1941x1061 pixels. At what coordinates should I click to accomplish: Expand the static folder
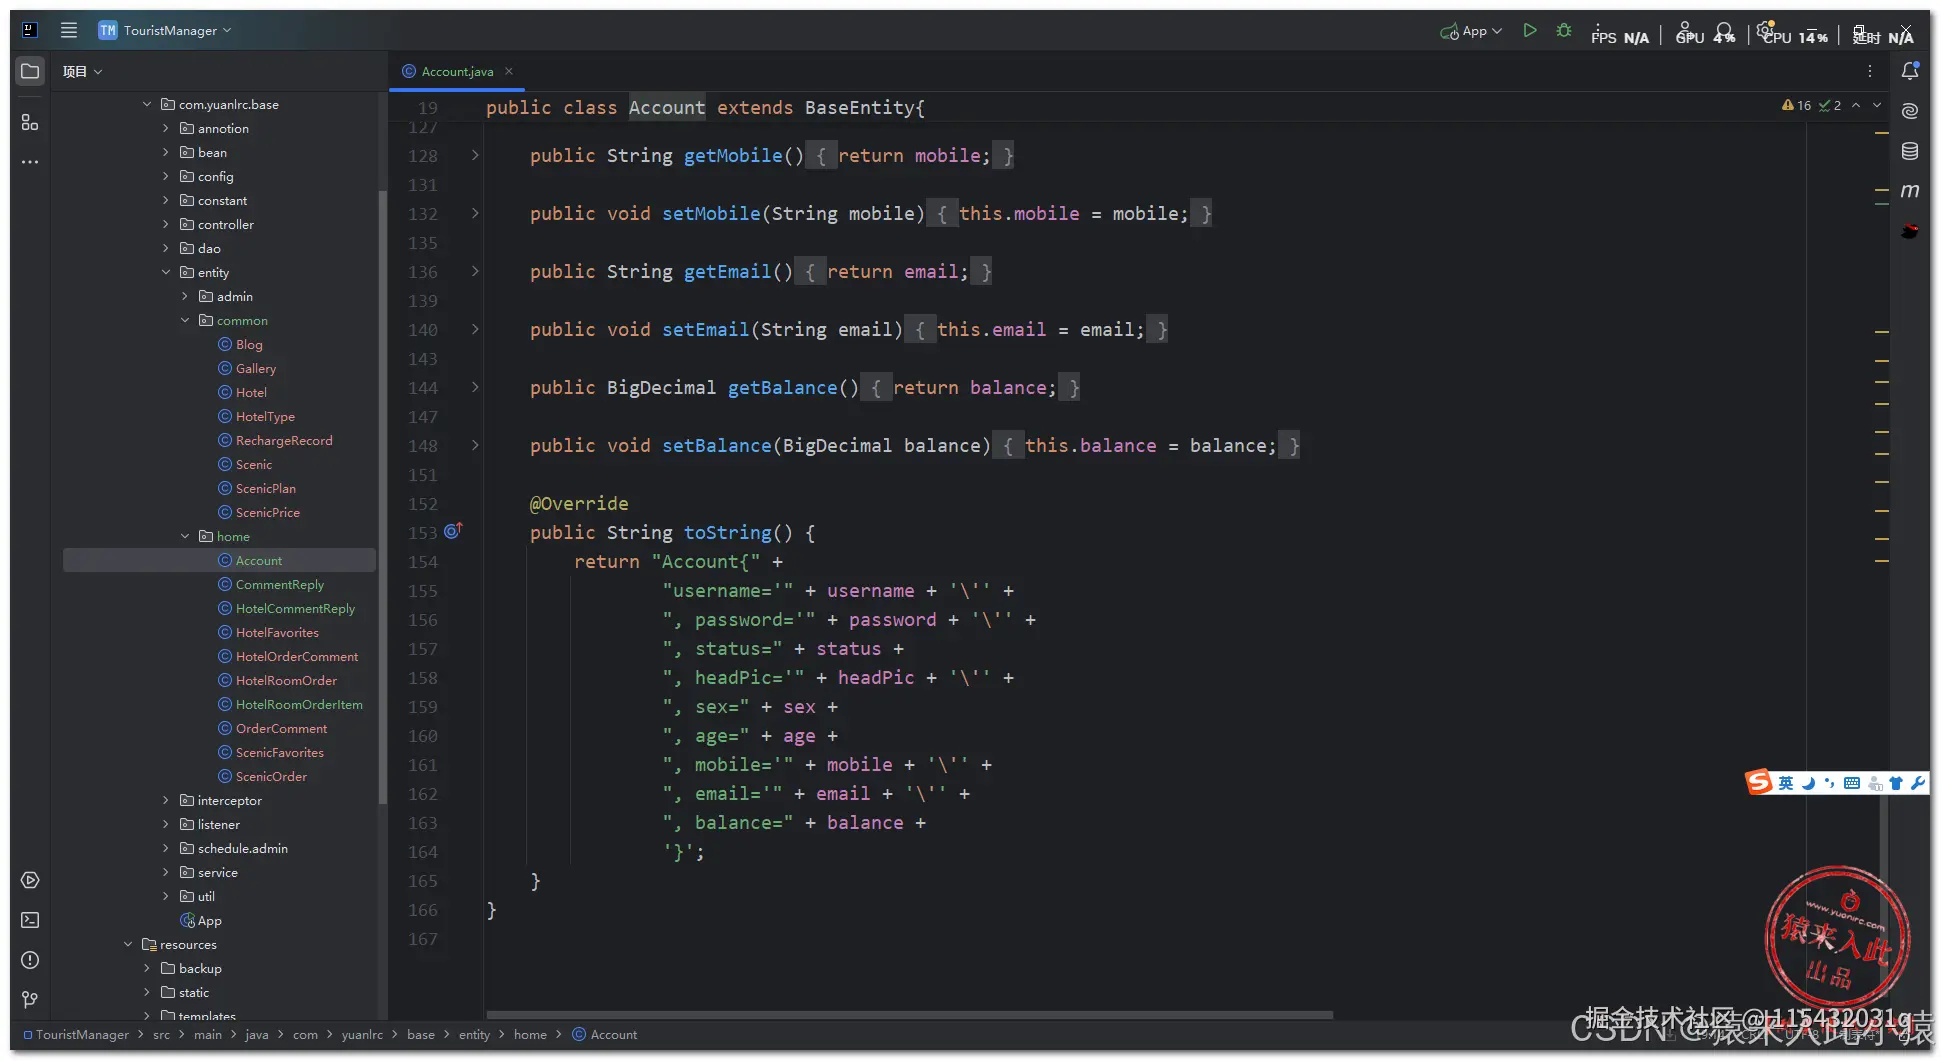click(x=147, y=992)
